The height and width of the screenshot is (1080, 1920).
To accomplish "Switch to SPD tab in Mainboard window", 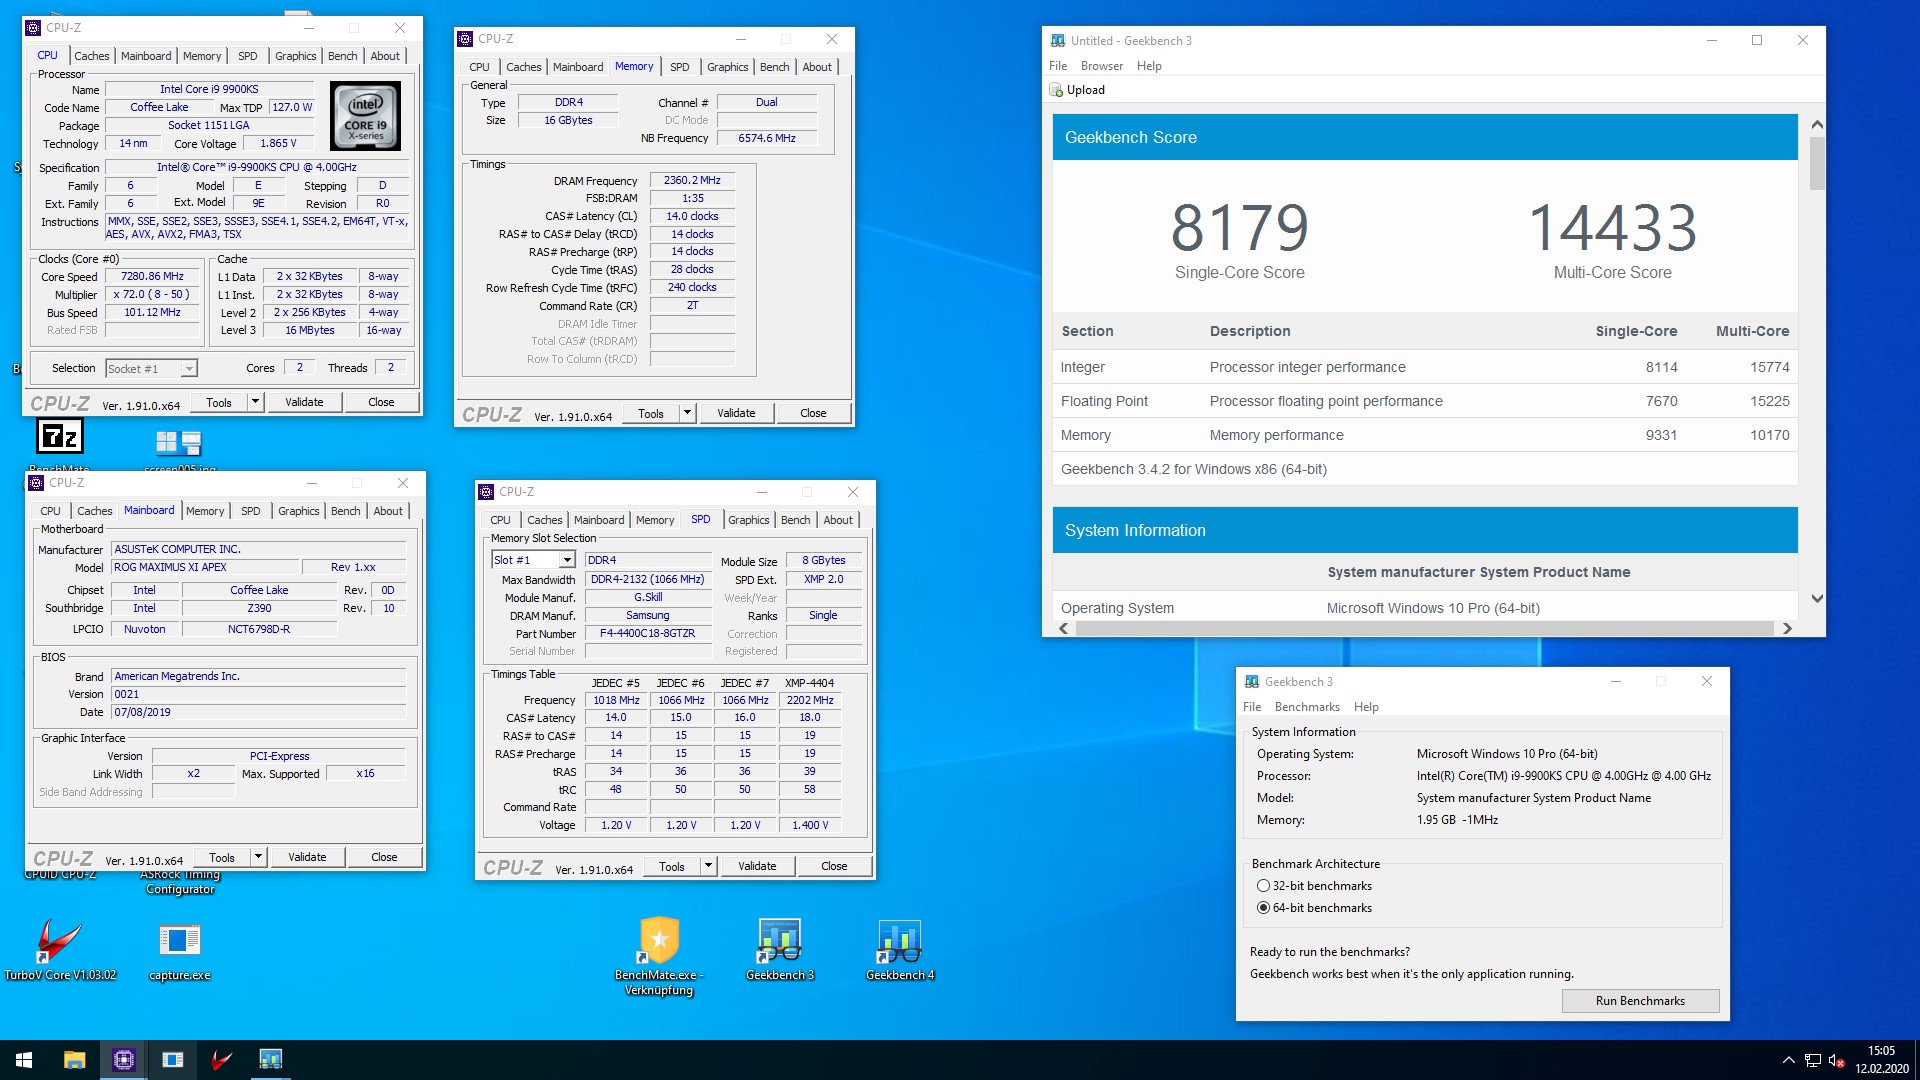I will click(x=251, y=511).
